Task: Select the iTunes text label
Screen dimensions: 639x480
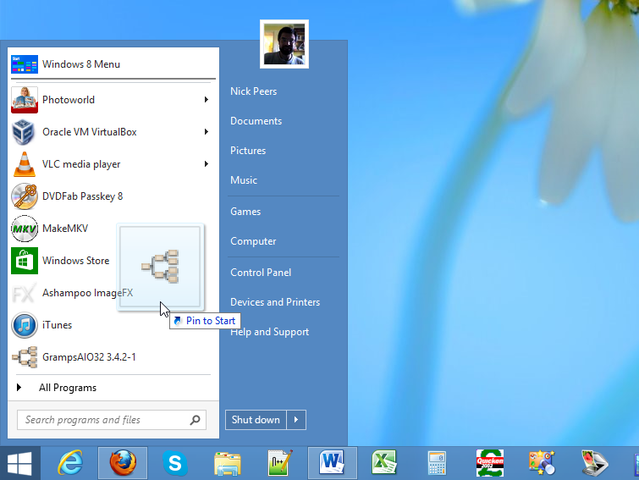Action: click(x=57, y=325)
